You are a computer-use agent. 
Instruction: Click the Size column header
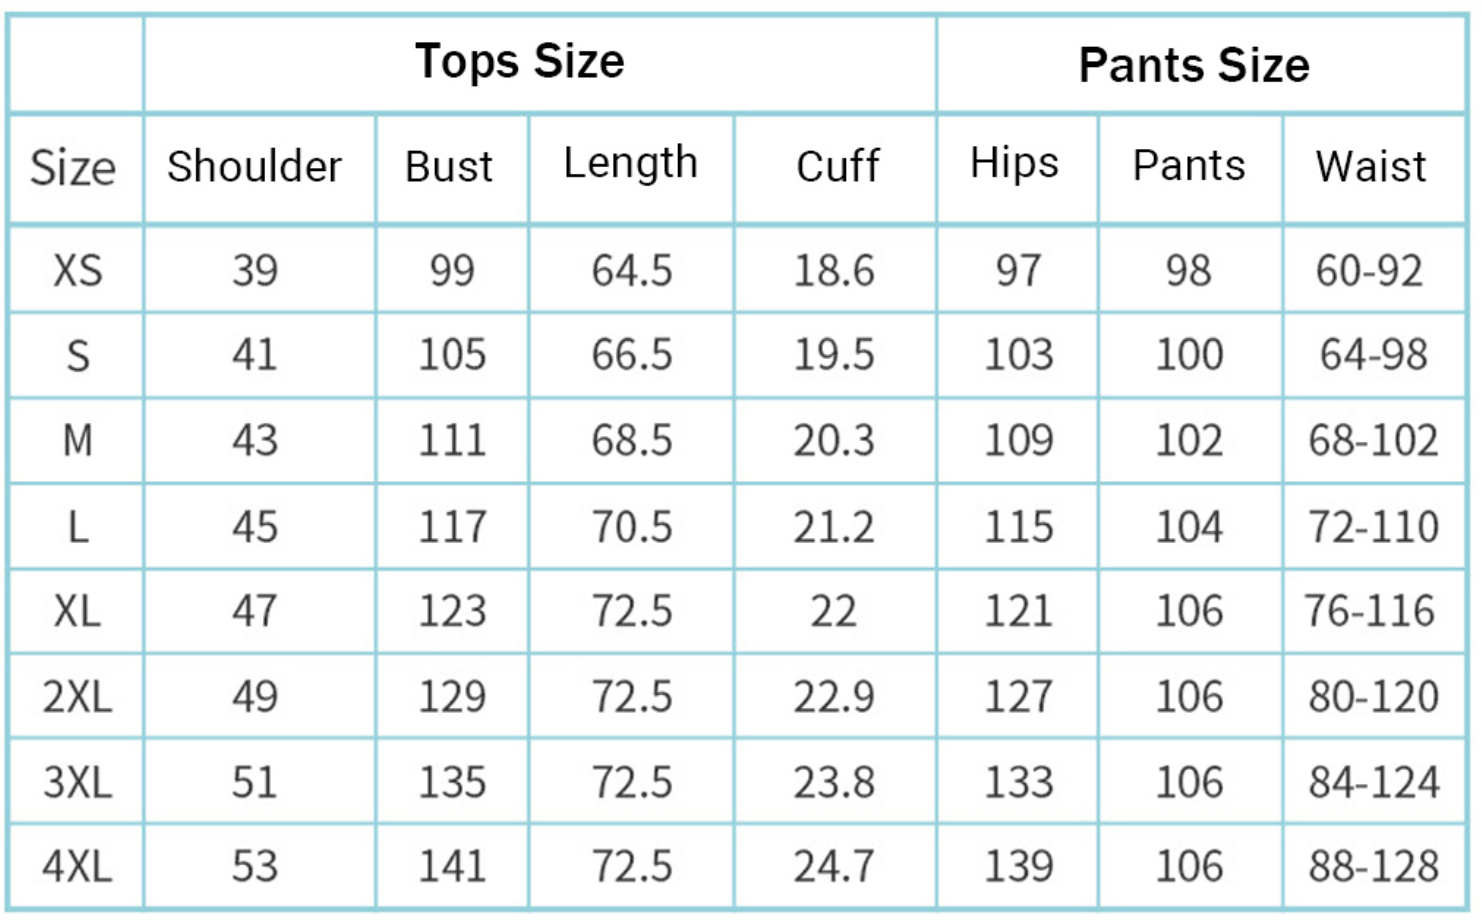(x=73, y=168)
